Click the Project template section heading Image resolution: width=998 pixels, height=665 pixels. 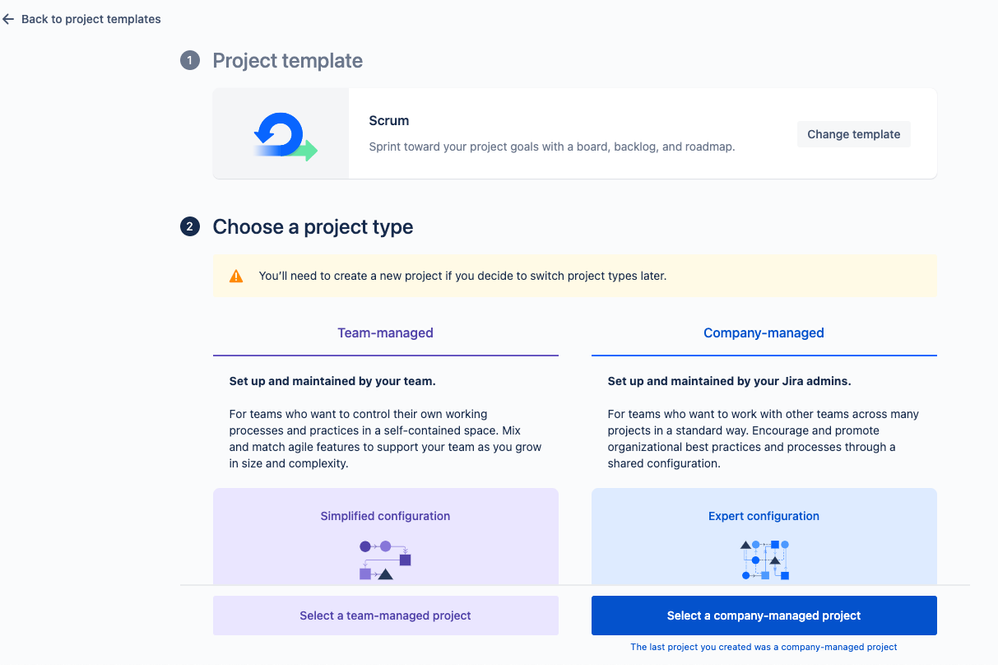[288, 60]
